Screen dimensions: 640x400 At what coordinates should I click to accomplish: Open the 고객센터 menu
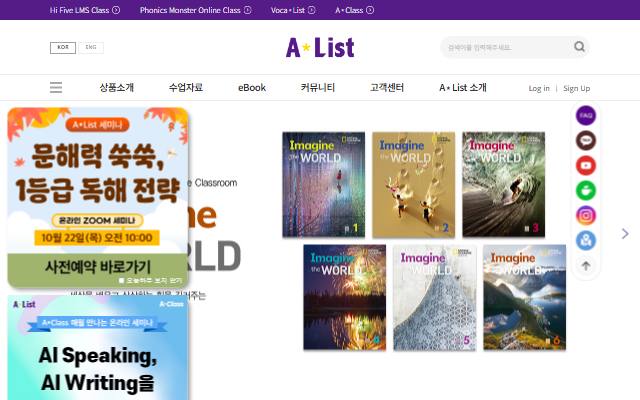387,87
